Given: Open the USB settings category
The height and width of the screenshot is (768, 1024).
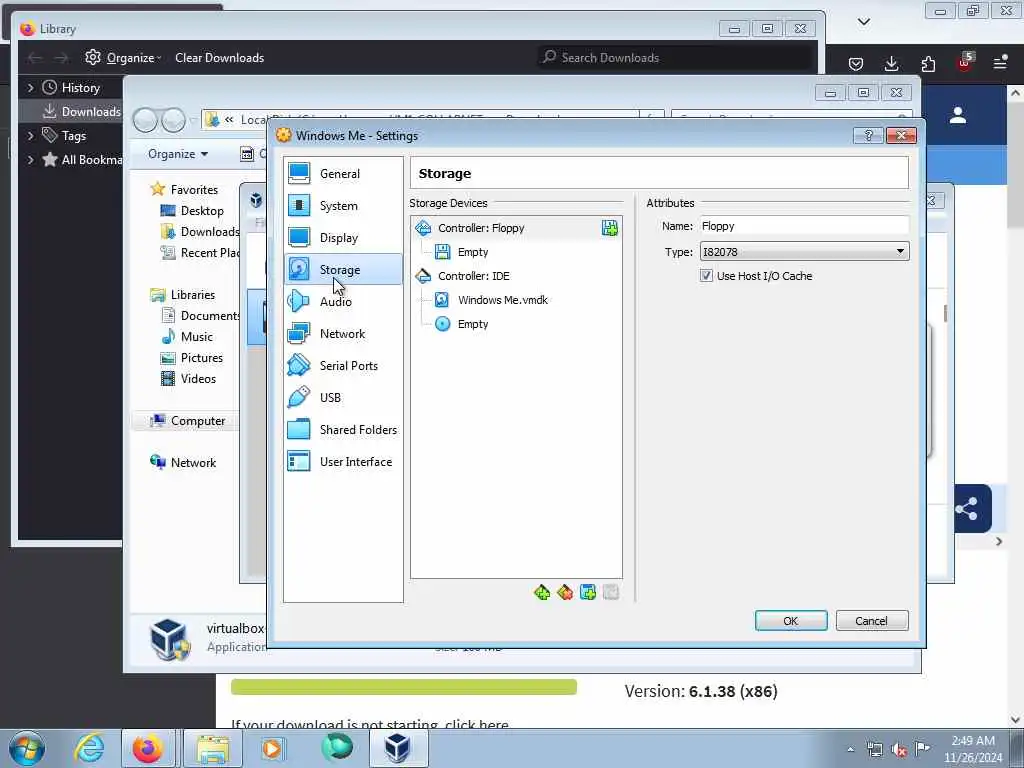Looking at the screenshot, I should tap(343, 398).
